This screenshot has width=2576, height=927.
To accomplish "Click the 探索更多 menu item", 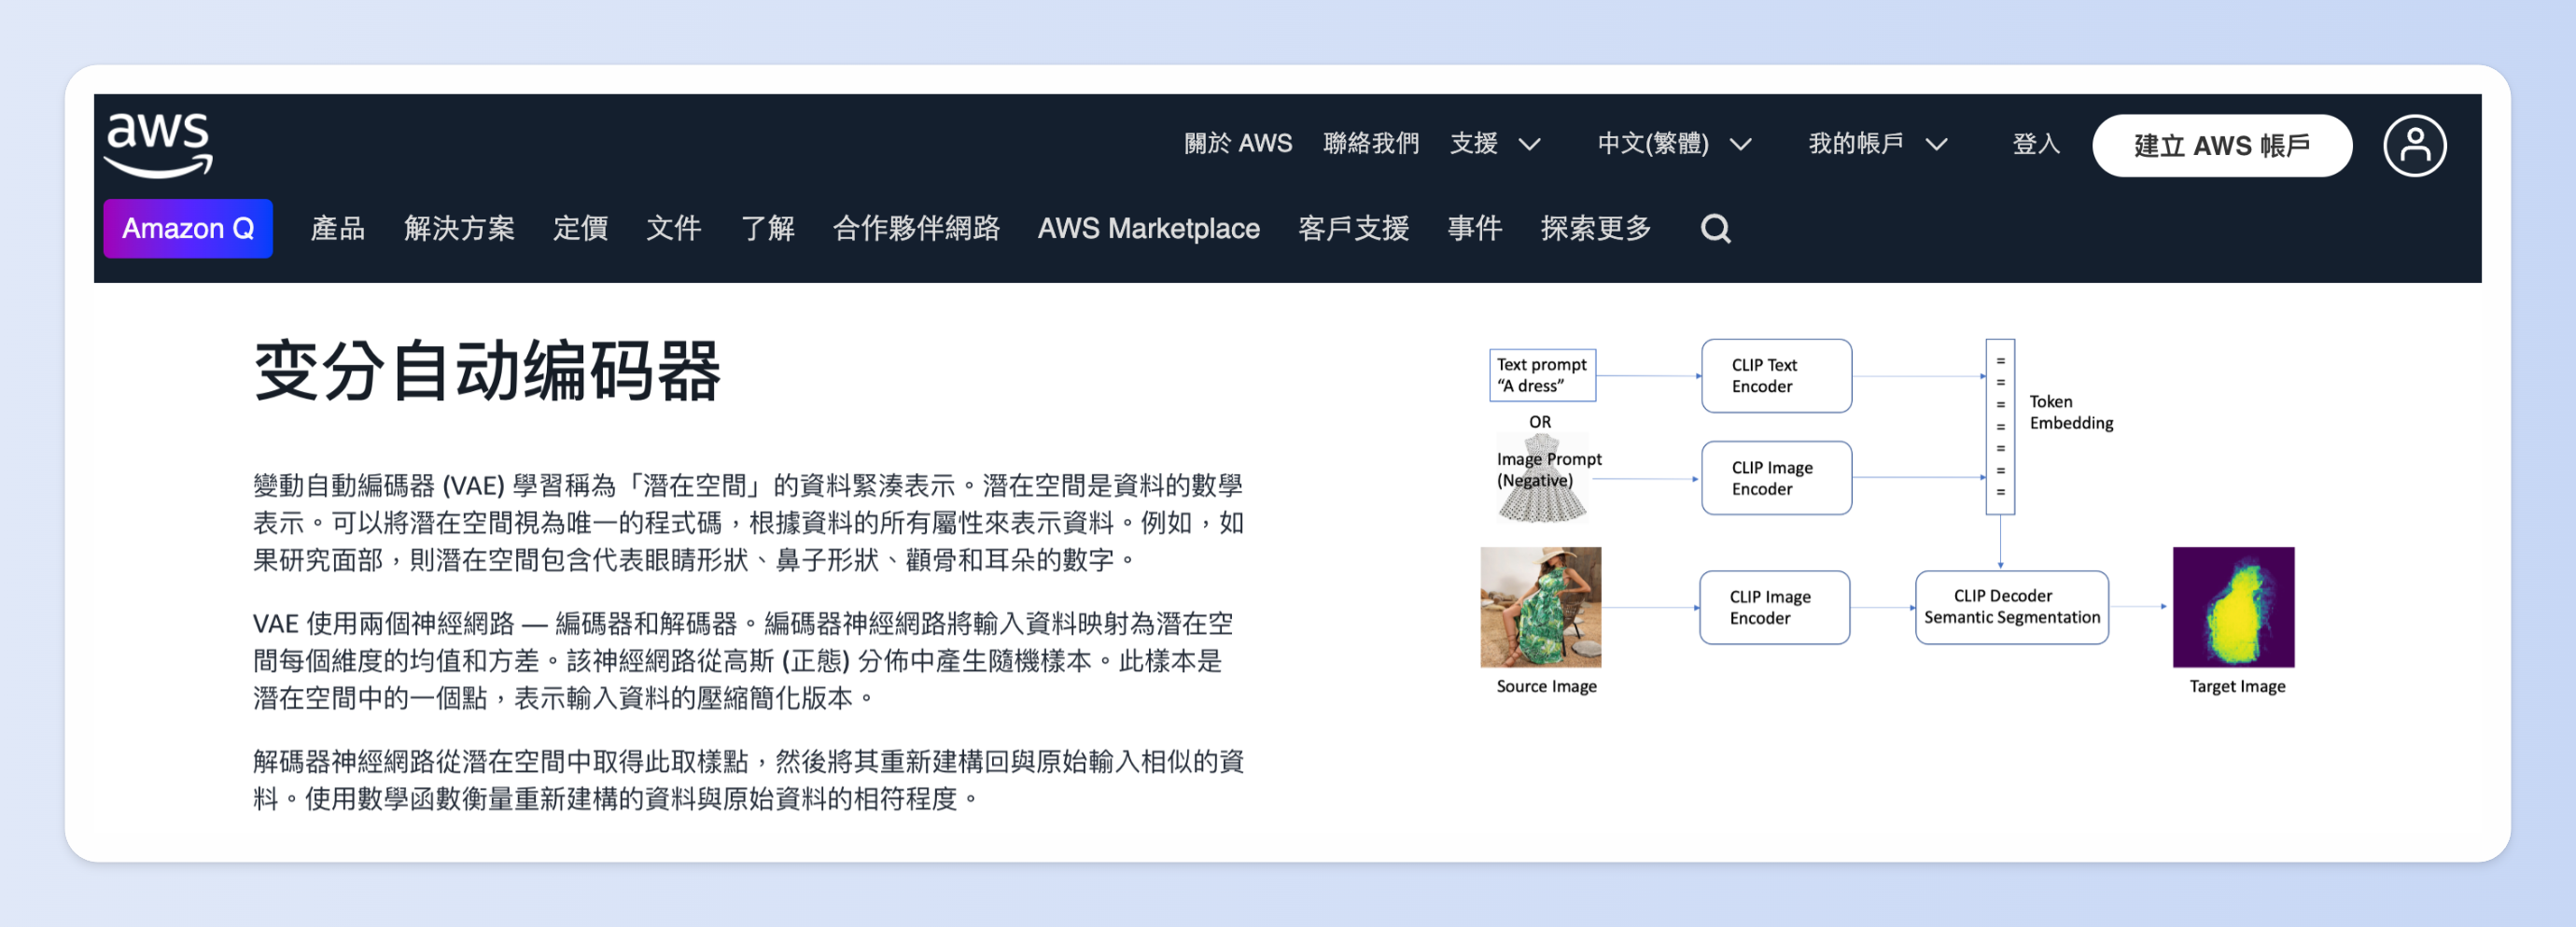I will 1595,229.
